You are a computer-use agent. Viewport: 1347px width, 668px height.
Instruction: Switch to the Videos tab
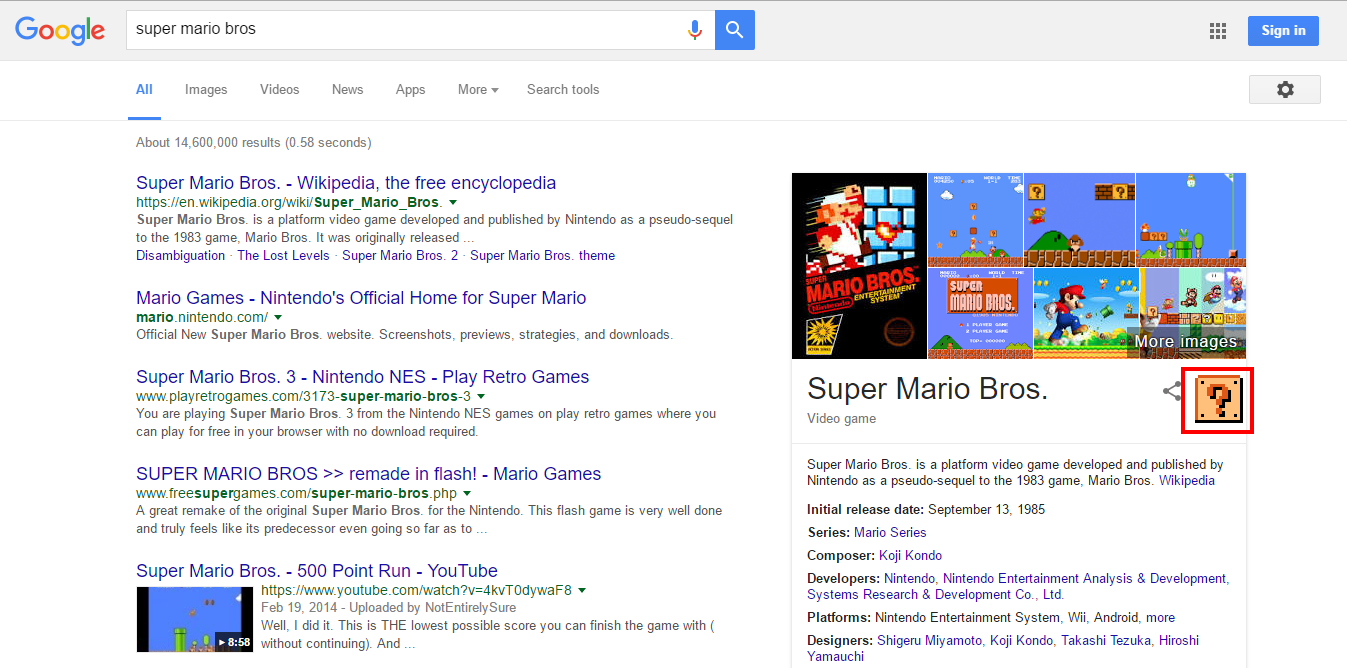click(x=279, y=89)
